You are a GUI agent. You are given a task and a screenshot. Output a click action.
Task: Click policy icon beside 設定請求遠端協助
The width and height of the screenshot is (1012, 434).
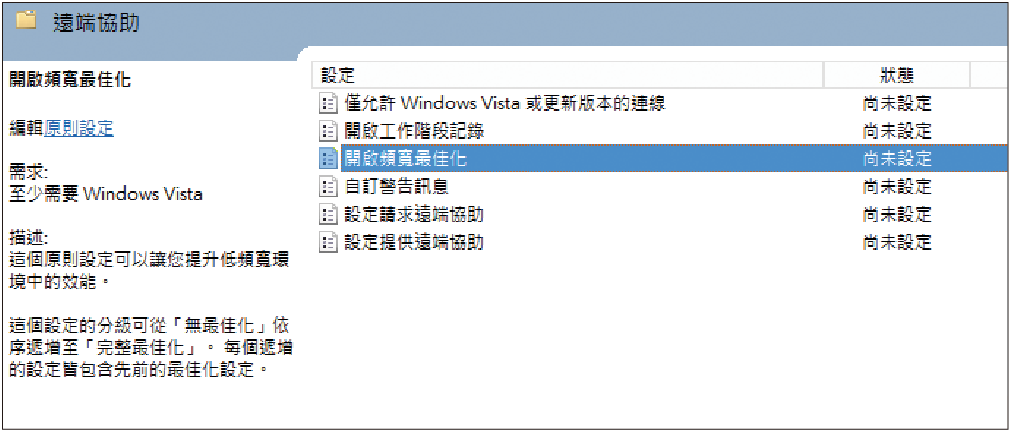pos(329,215)
